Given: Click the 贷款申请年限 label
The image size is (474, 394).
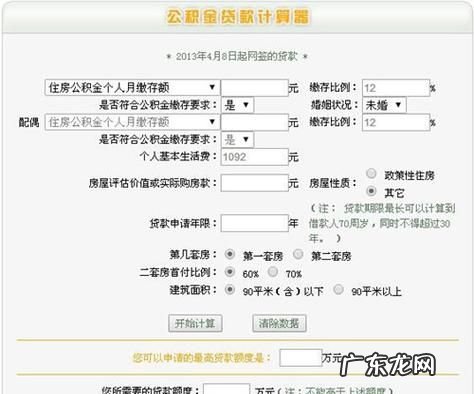Looking at the screenshot, I should [183, 223].
